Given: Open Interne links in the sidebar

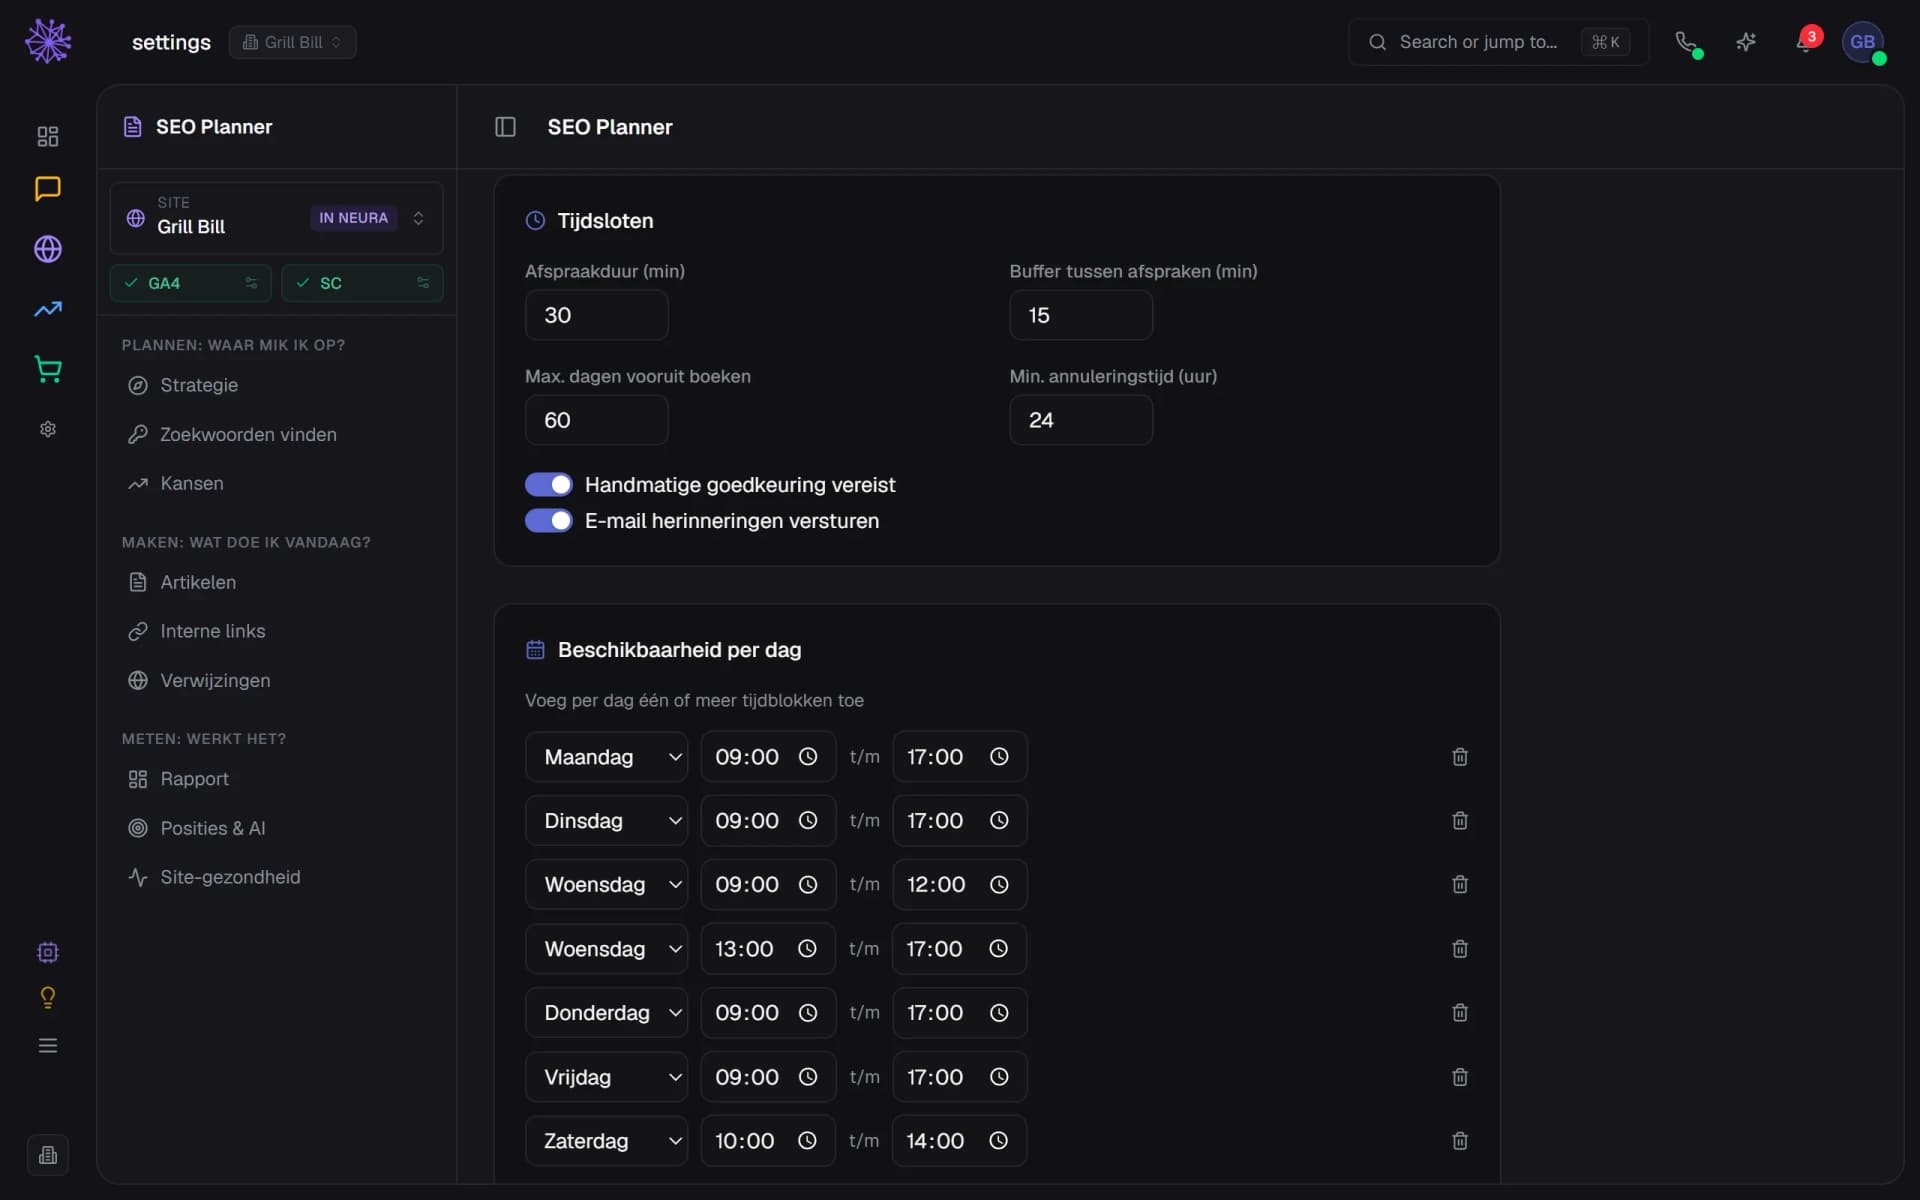Looking at the screenshot, I should [212, 631].
